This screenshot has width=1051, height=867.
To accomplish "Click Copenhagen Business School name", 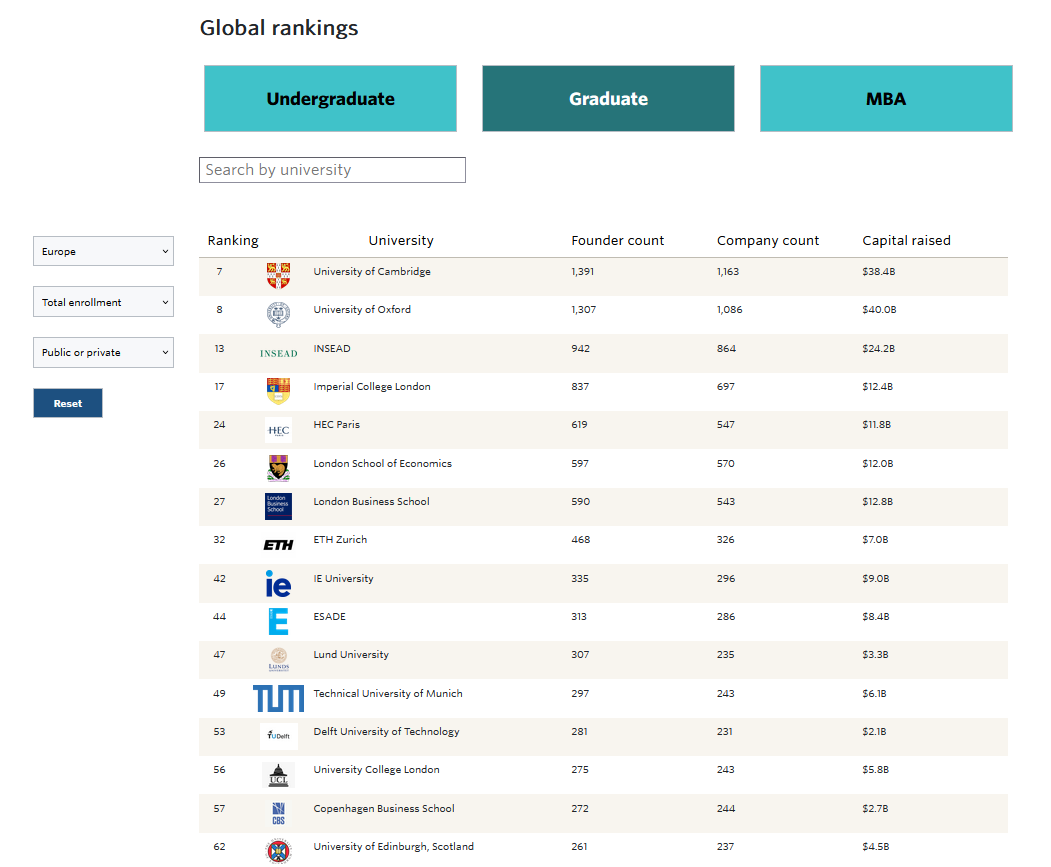I will [384, 809].
